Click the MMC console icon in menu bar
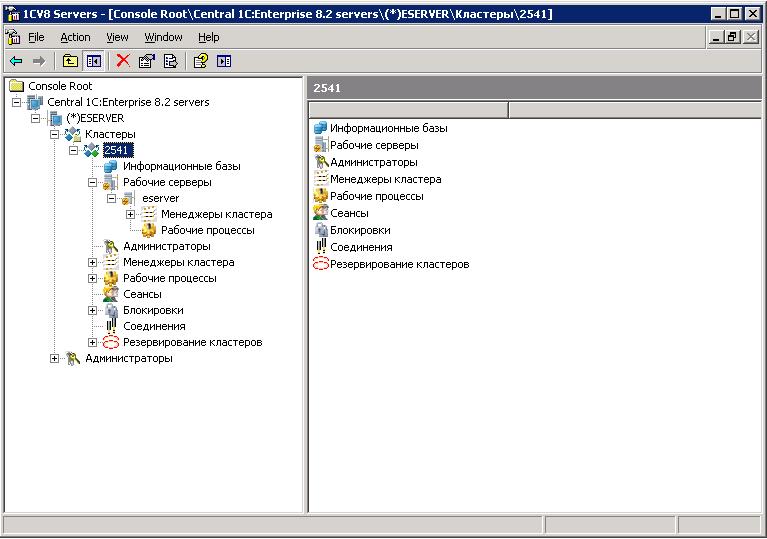 (13, 37)
